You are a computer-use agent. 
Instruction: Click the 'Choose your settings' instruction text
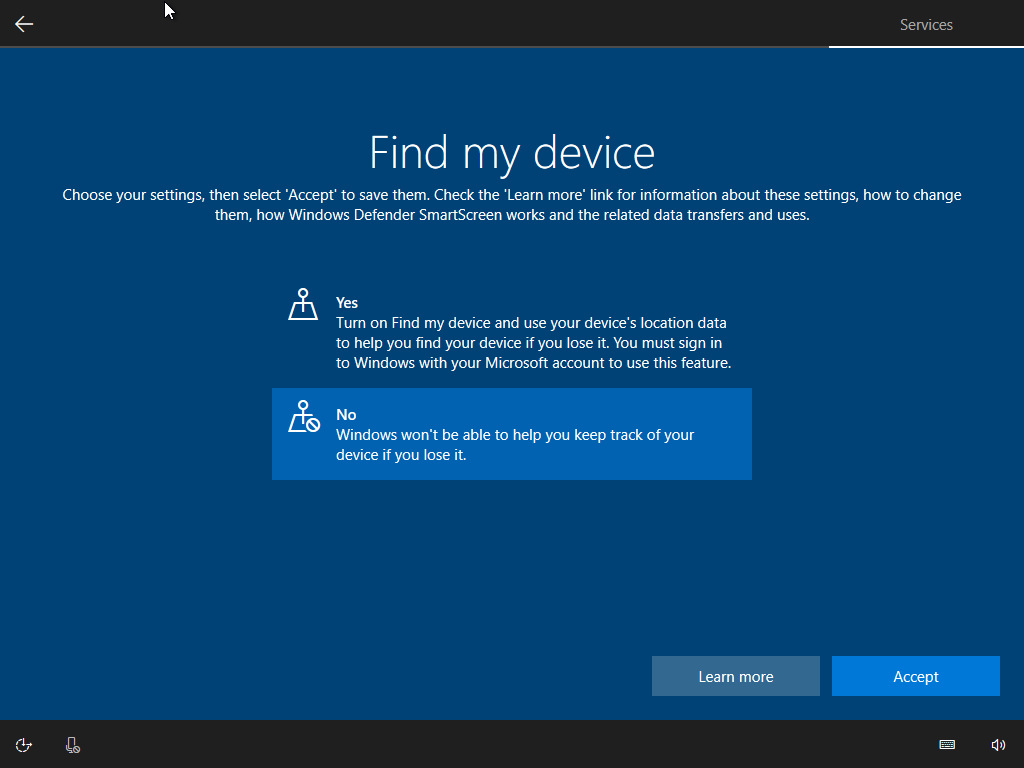(x=512, y=205)
